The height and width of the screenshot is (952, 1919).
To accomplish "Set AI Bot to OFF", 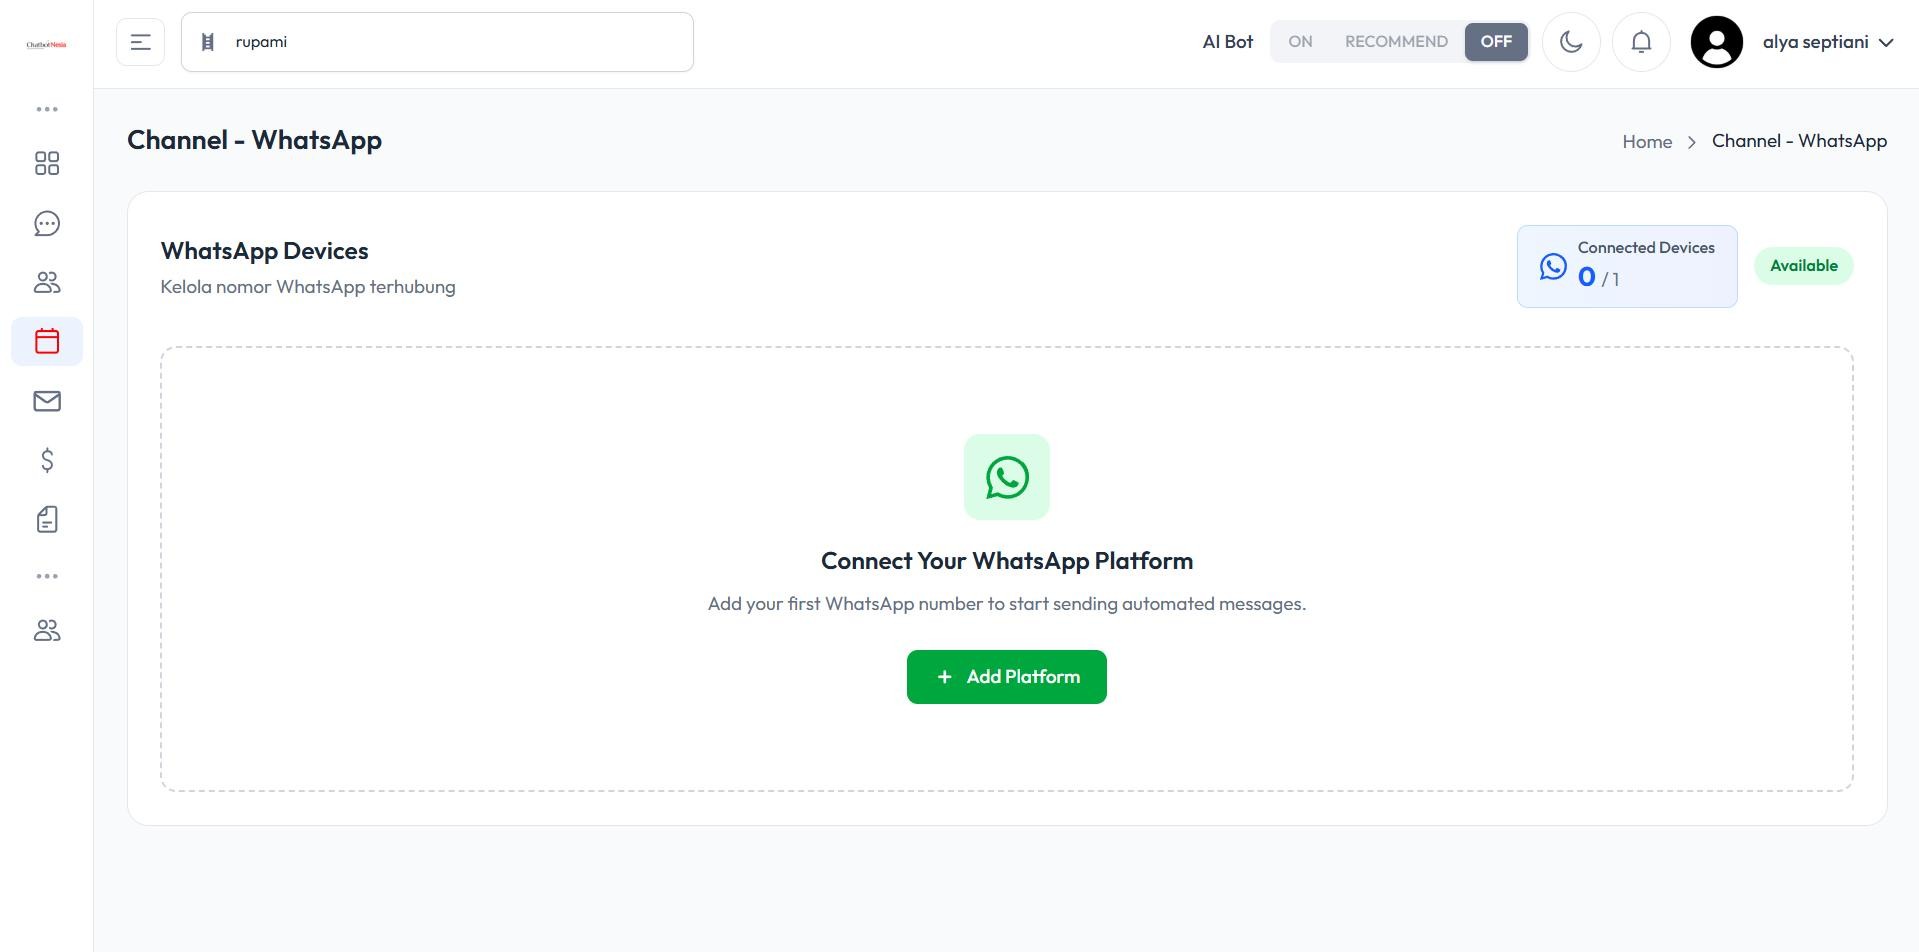I will (x=1496, y=42).
